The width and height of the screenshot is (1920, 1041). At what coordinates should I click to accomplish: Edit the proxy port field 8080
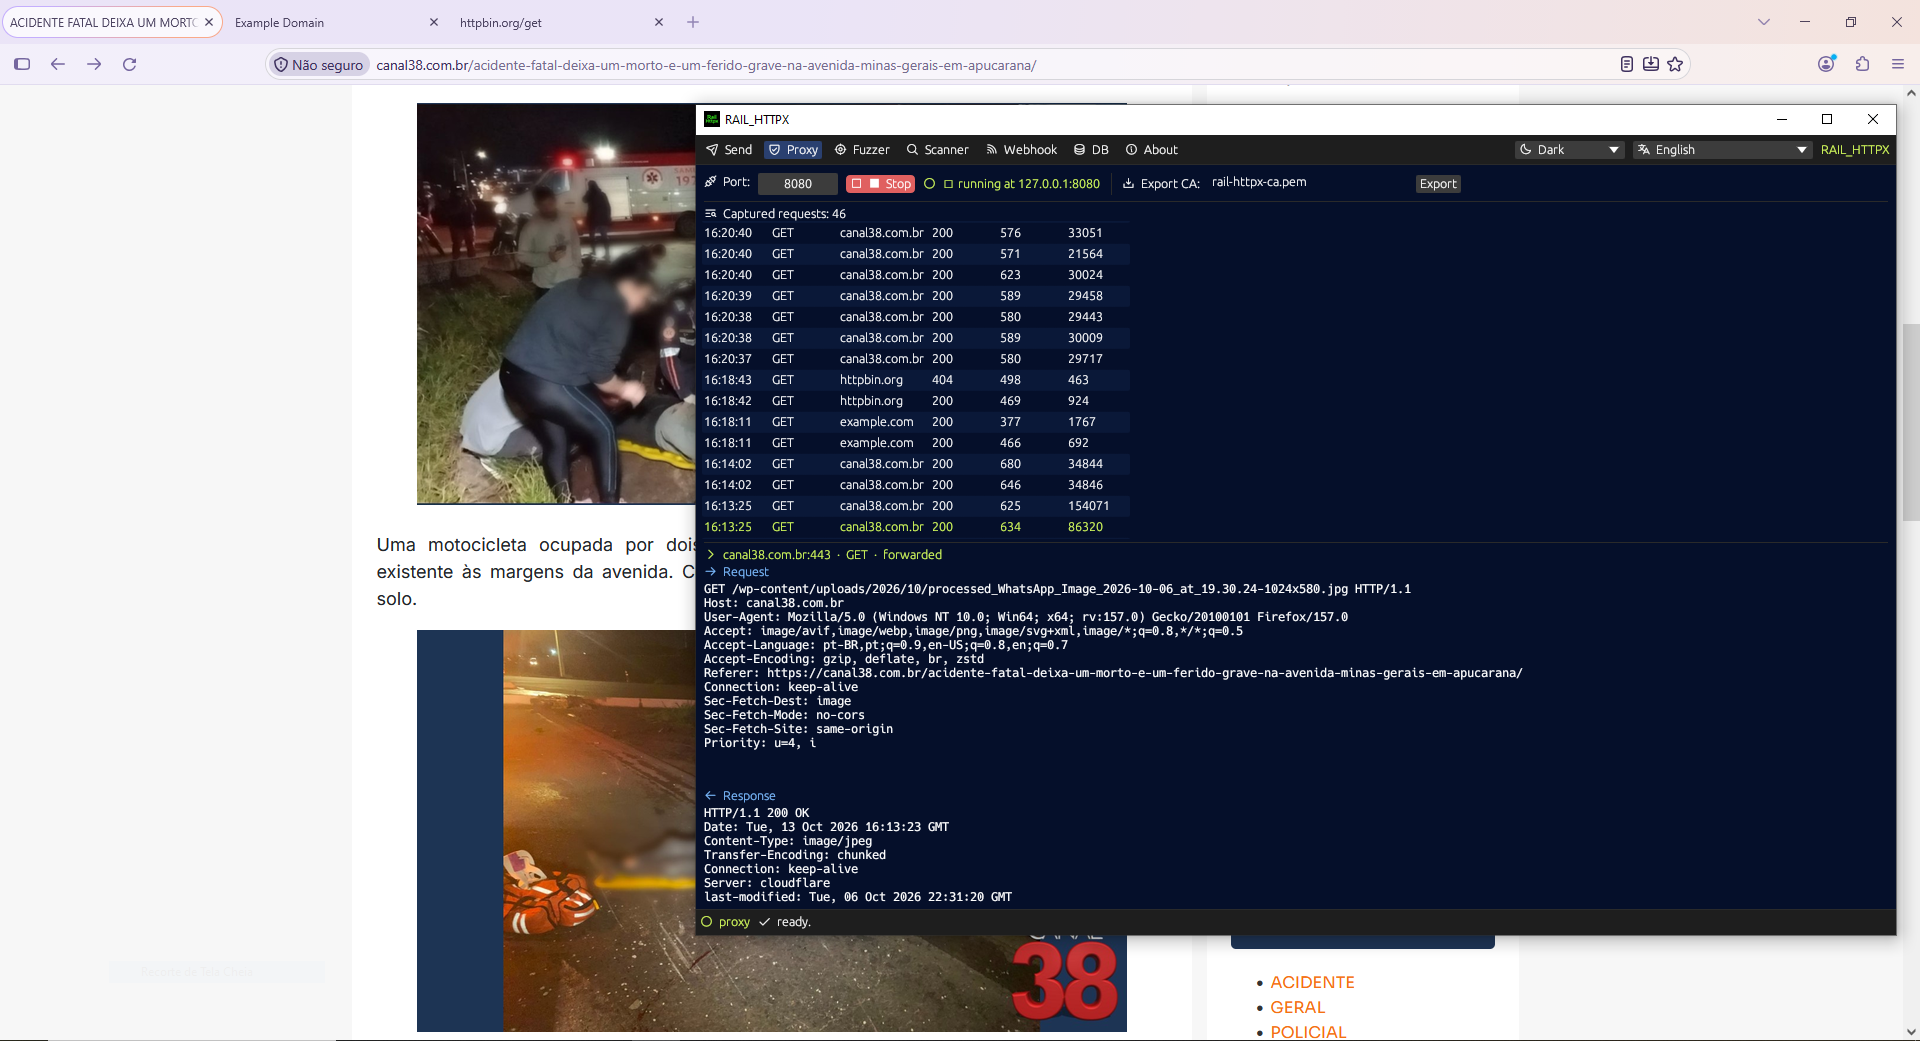[797, 184]
